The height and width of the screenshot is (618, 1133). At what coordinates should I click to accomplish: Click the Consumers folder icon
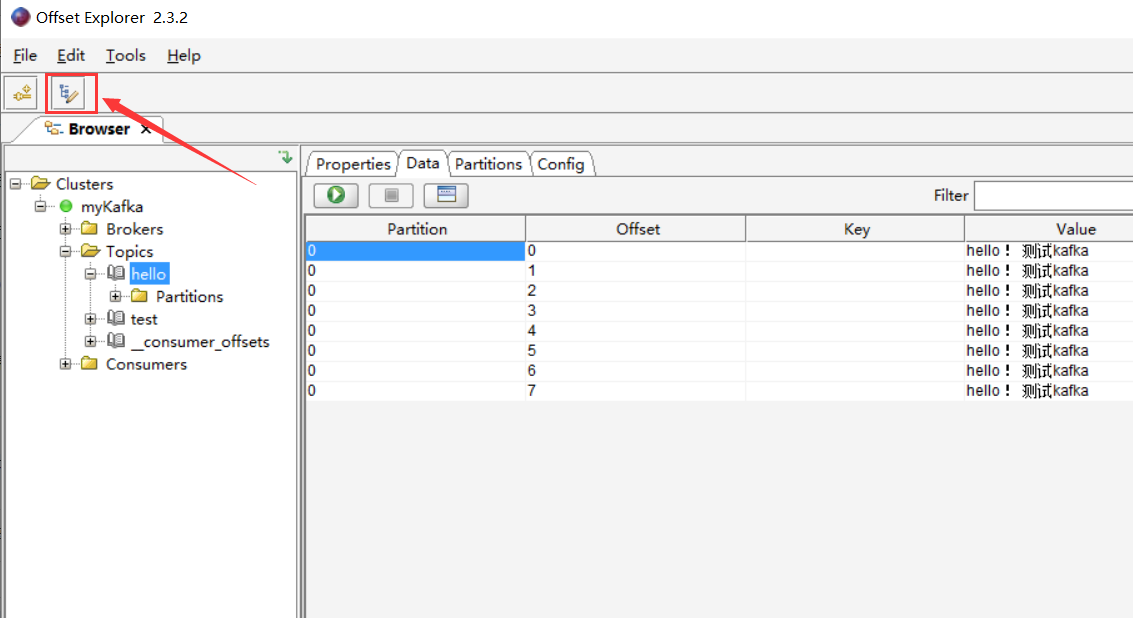pyautogui.click(x=89, y=364)
